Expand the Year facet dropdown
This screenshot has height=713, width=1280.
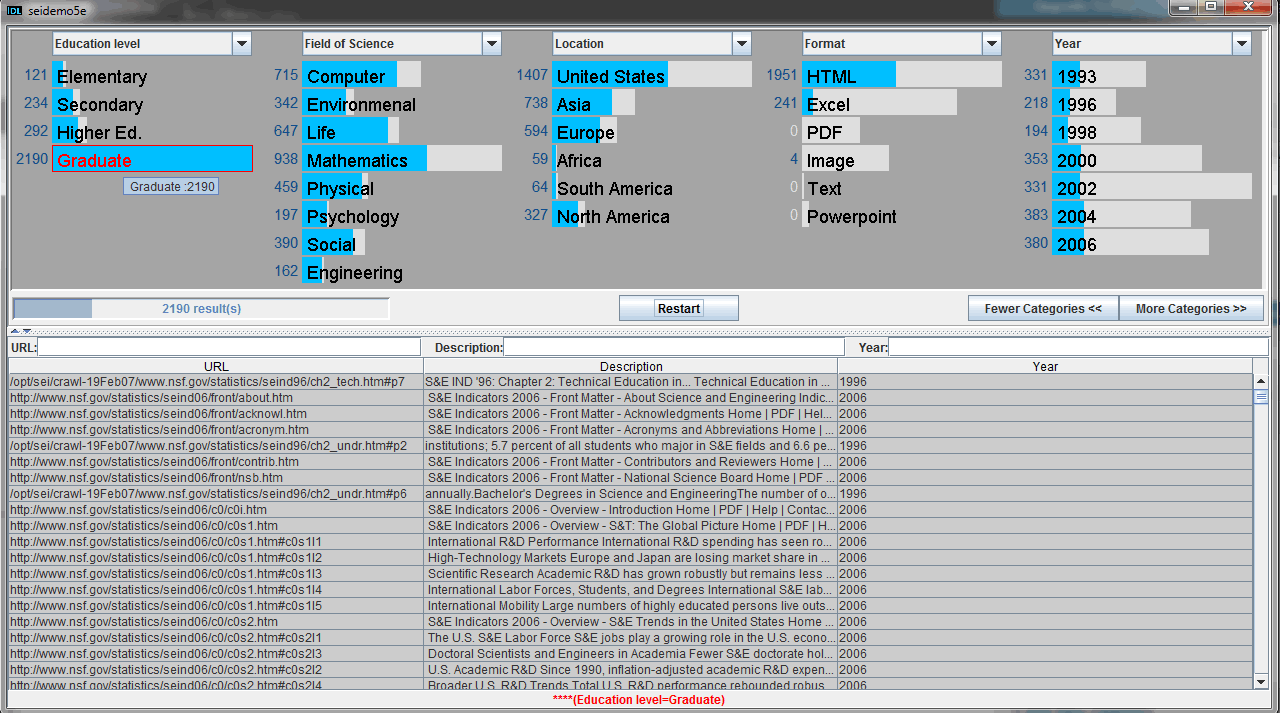tap(1242, 44)
